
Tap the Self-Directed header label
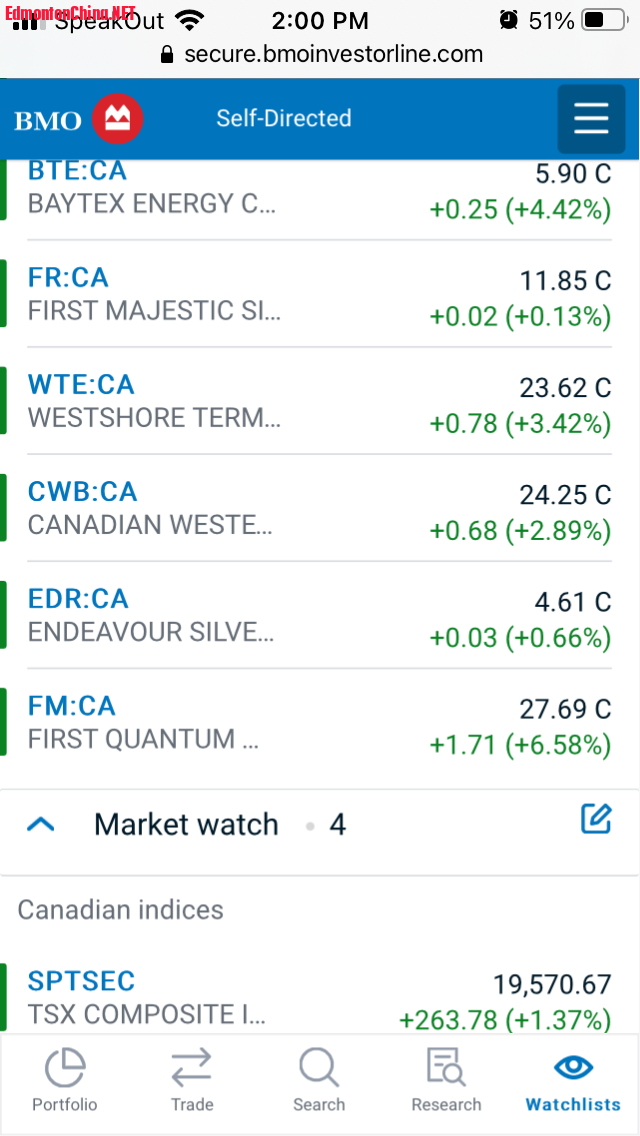coord(284,118)
